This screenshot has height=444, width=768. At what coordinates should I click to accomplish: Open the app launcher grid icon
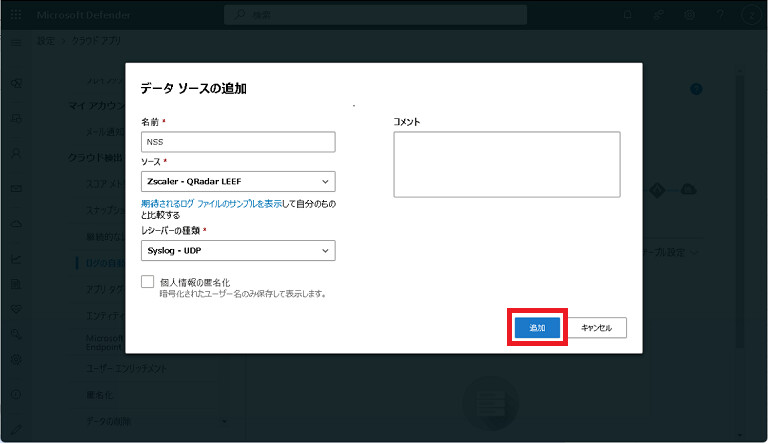pos(16,15)
